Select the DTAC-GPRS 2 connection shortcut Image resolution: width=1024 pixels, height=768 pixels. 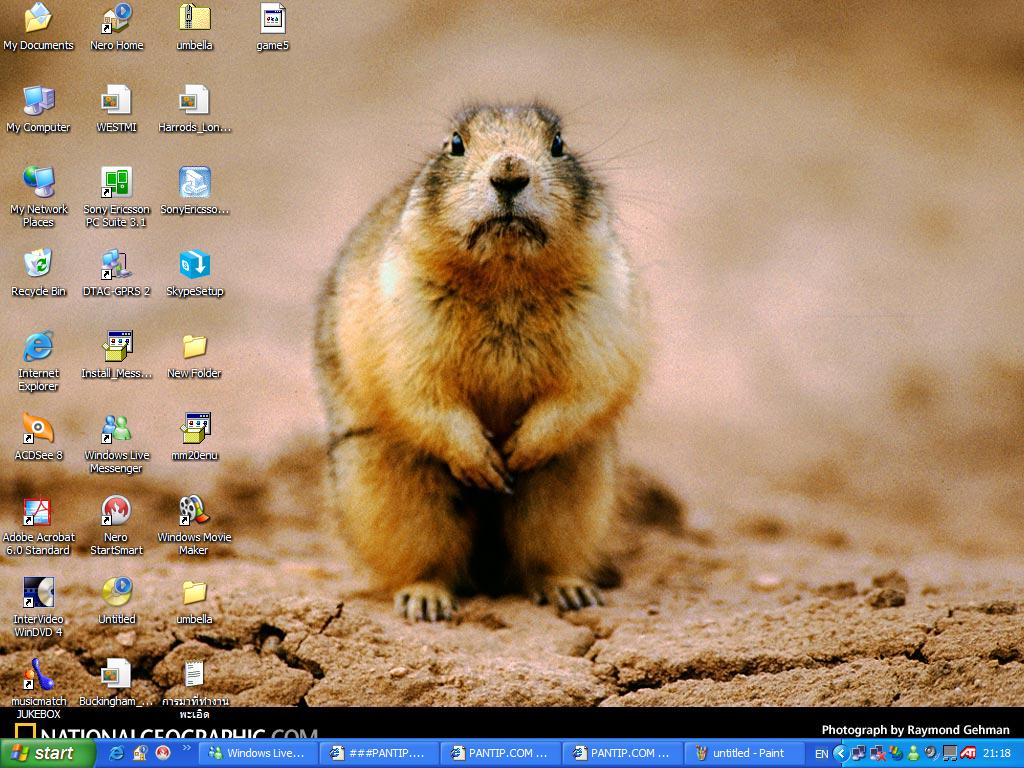tap(116, 274)
